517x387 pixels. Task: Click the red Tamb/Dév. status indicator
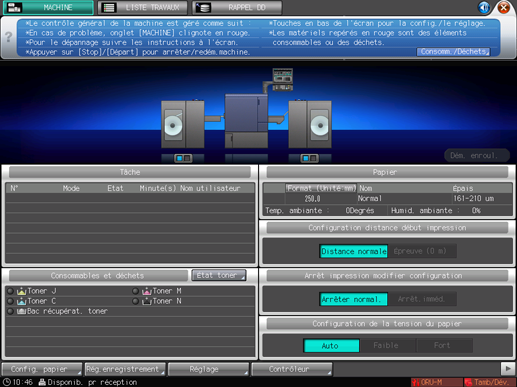[490, 382]
